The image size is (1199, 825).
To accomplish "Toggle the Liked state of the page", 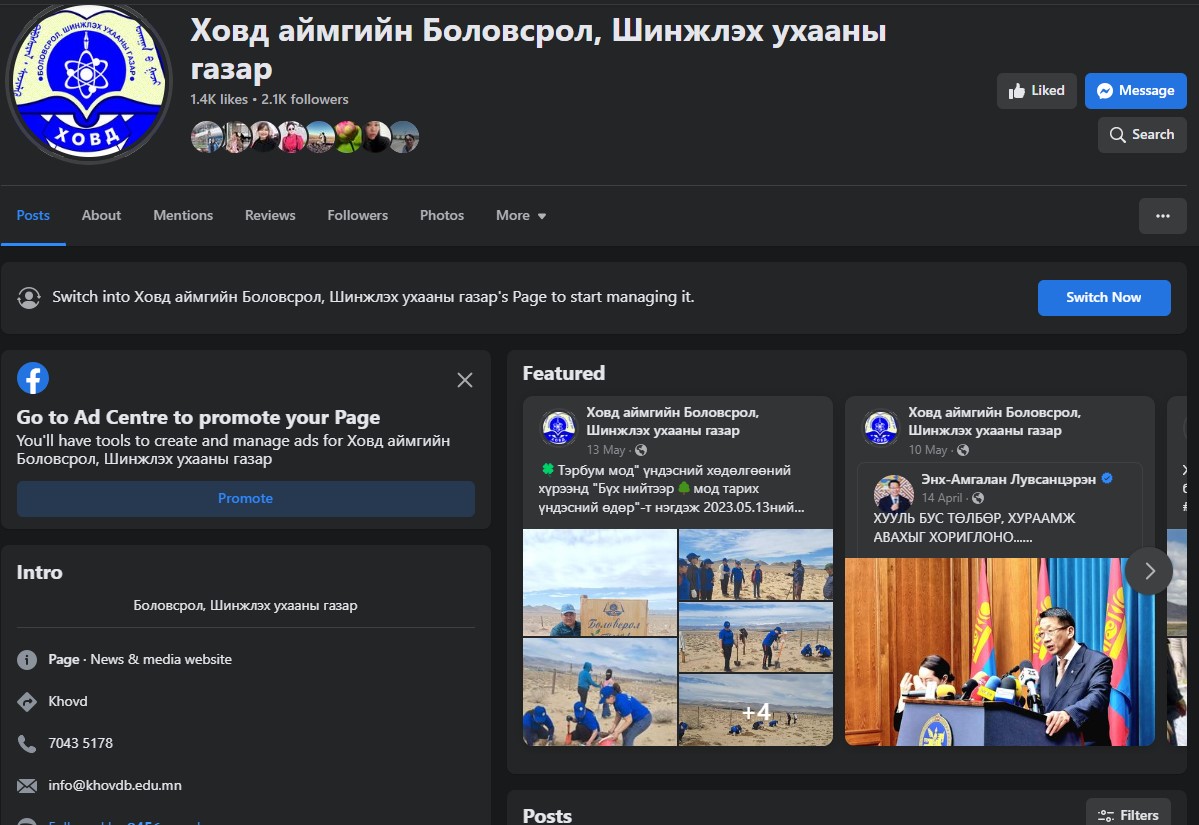I will [1036, 90].
